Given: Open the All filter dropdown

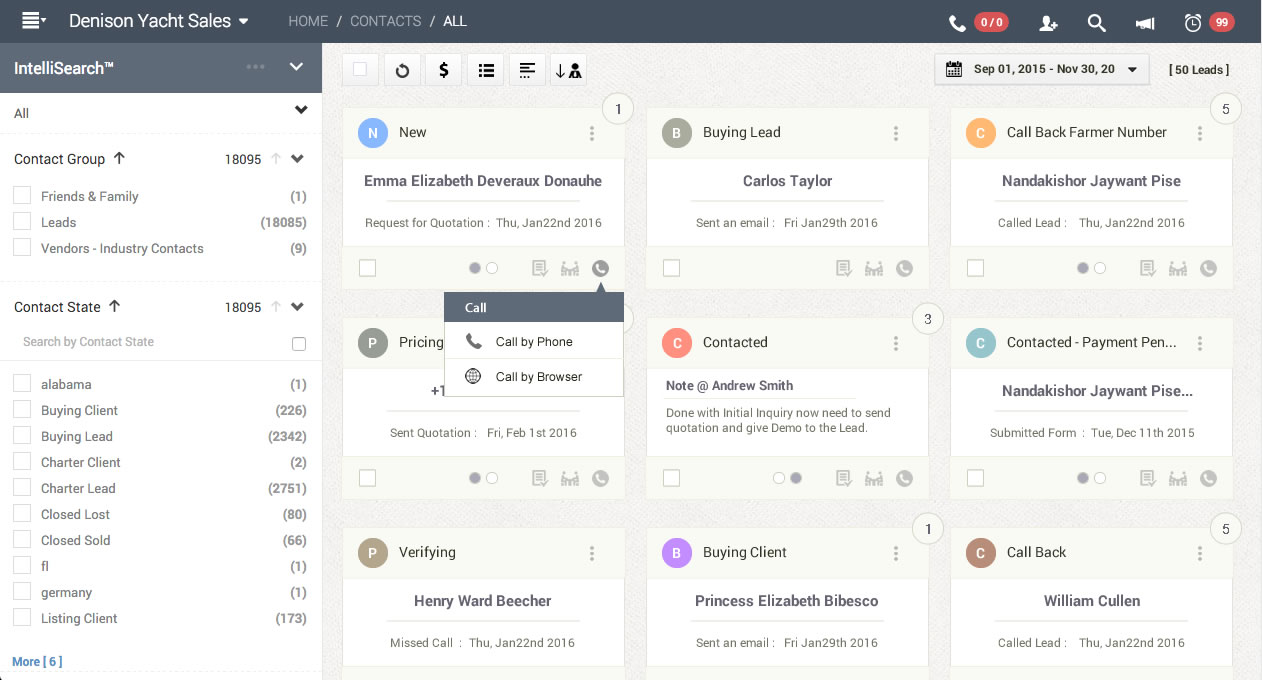Looking at the screenshot, I should point(301,111).
